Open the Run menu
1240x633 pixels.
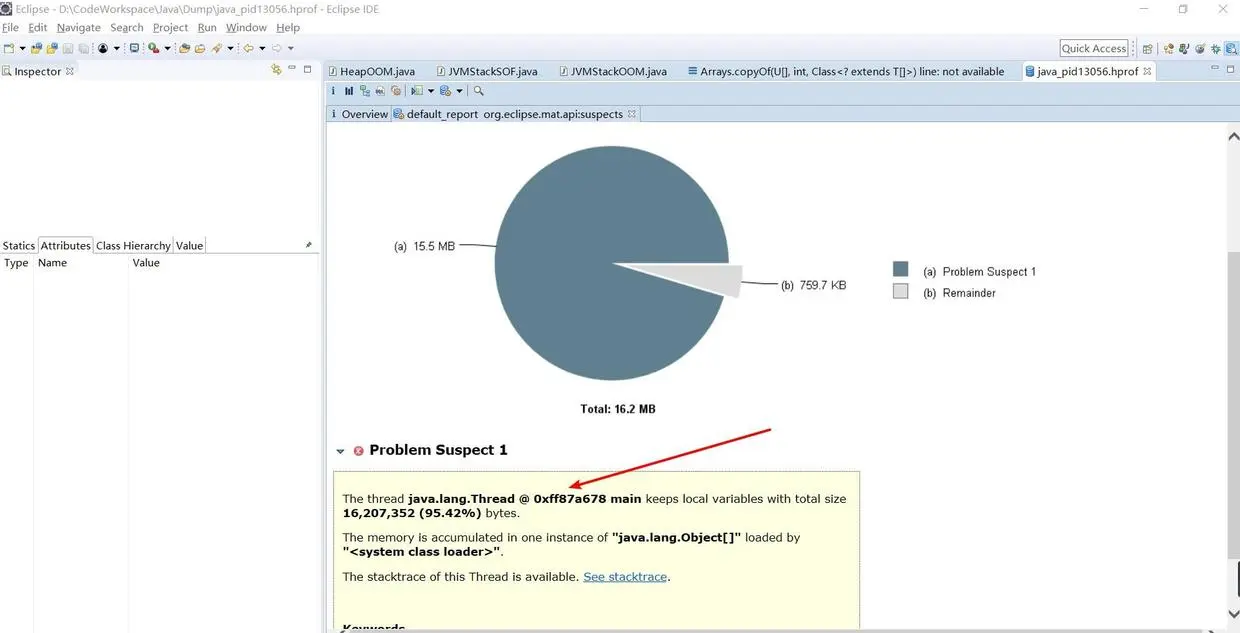point(207,28)
